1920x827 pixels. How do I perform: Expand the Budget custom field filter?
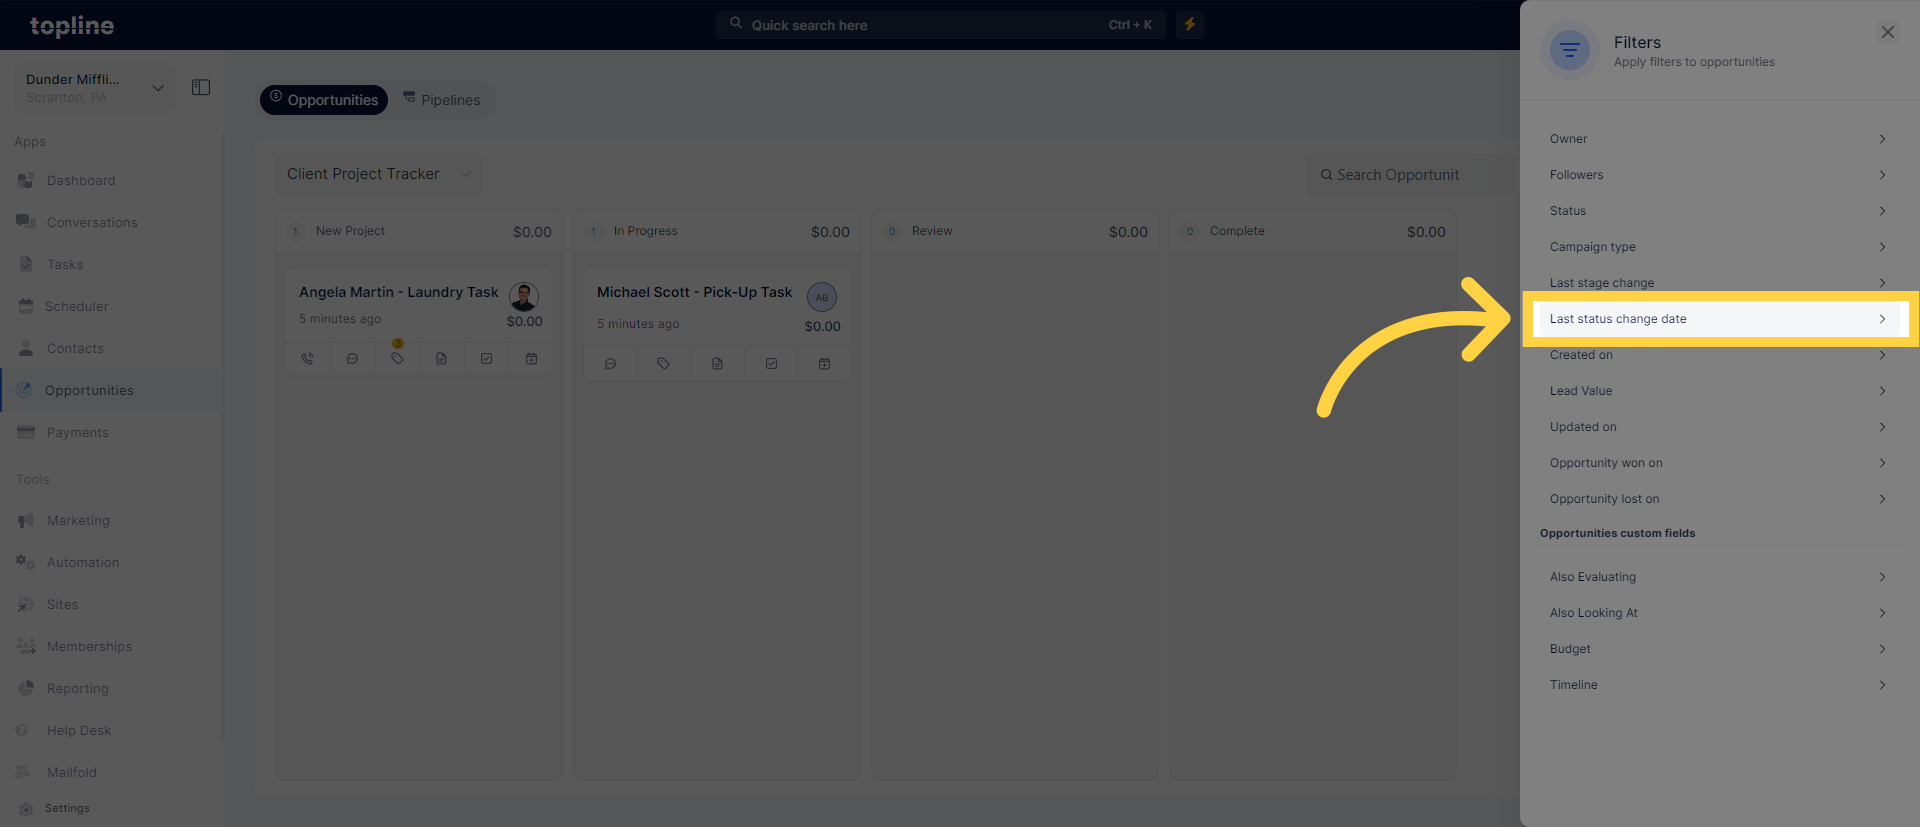pos(1718,649)
